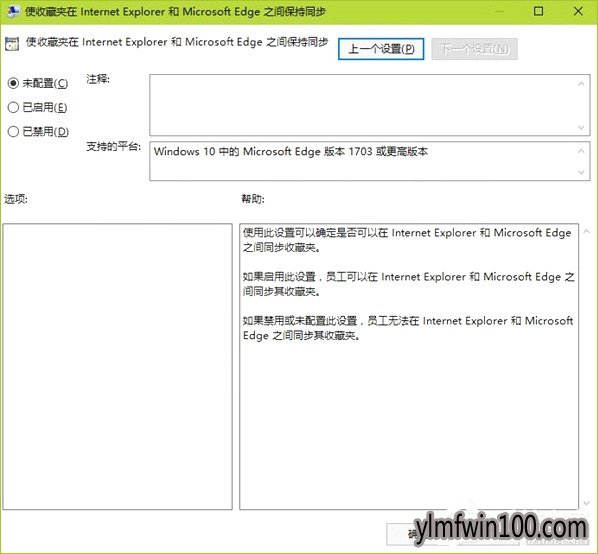Click the supported platform Windows 10 text field
The image size is (598, 554).
[x=362, y=161]
